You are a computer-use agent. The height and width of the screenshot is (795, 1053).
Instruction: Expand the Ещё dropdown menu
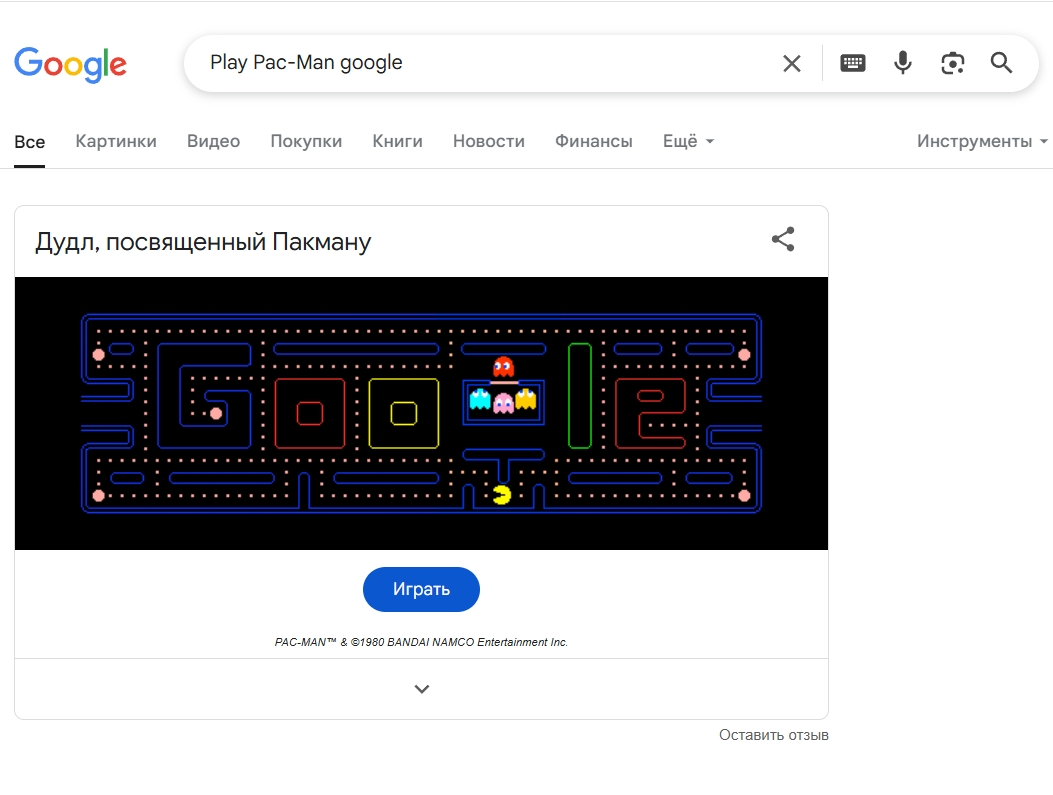688,141
